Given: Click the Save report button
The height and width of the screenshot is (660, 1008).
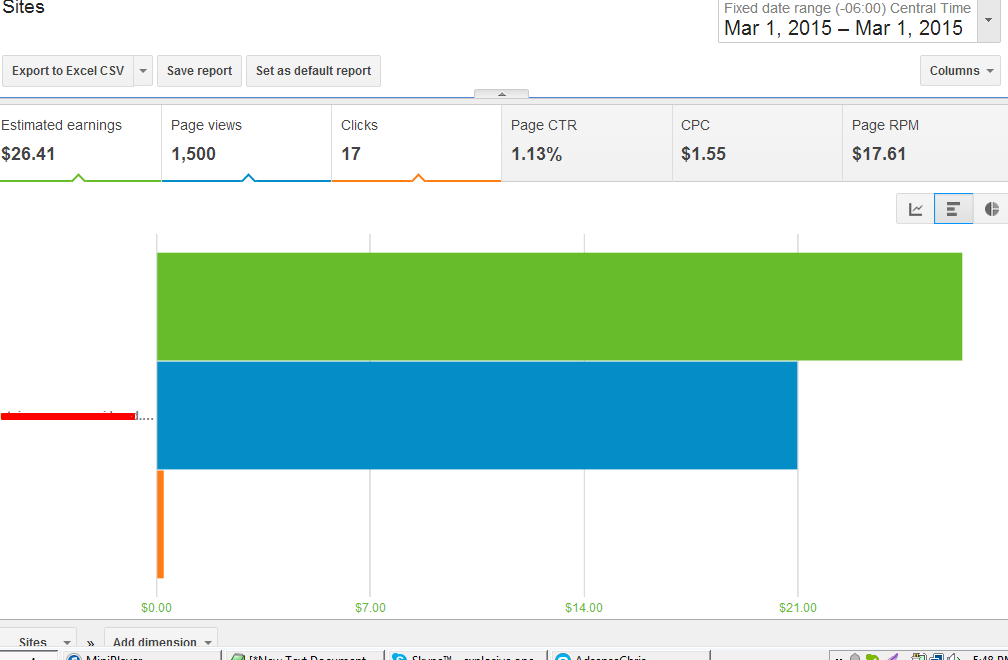Looking at the screenshot, I should (x=199, y=71).
